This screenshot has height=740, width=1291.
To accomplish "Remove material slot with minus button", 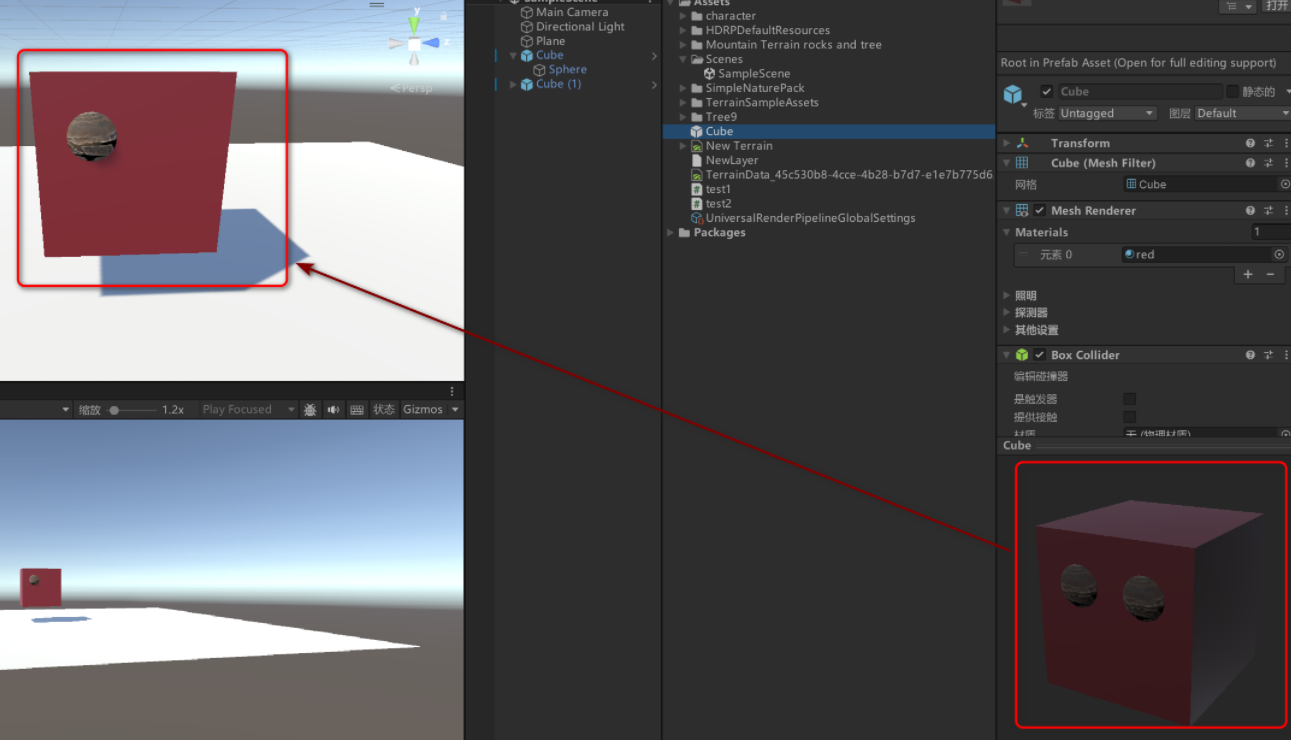I will [1270, 274].
